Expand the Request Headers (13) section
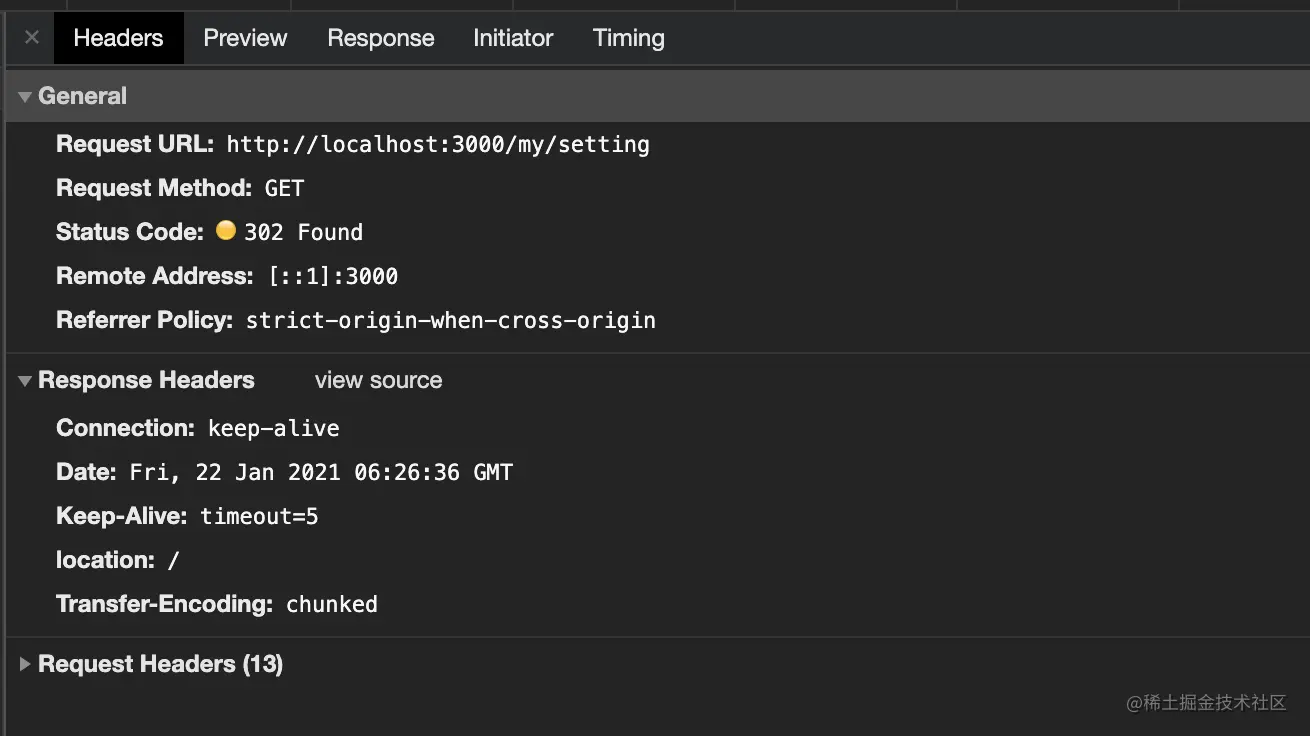1310x736 pixels. pyautogui.click(x=25, y=664)
